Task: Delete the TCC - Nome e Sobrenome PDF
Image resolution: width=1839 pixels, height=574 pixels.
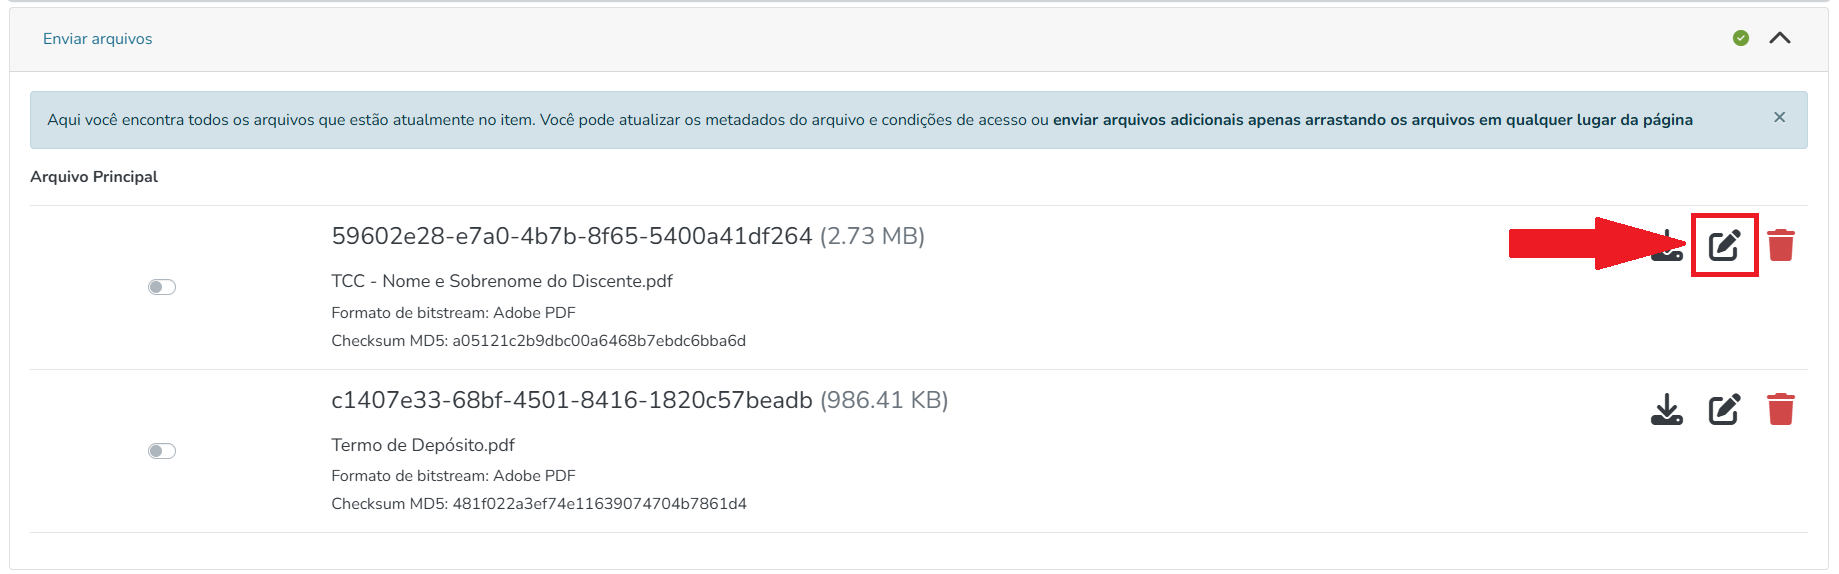Action: [x=1781, y=245]
